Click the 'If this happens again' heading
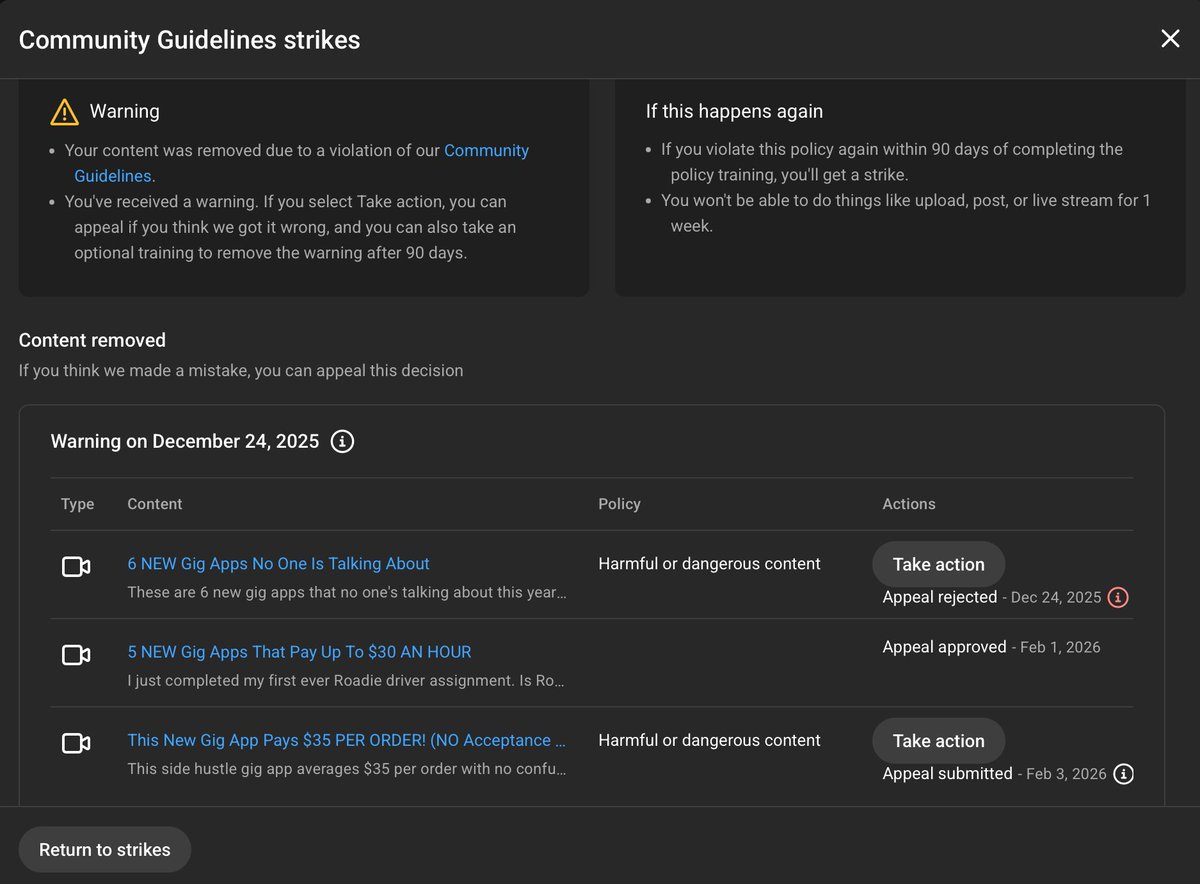 point(734,111)
